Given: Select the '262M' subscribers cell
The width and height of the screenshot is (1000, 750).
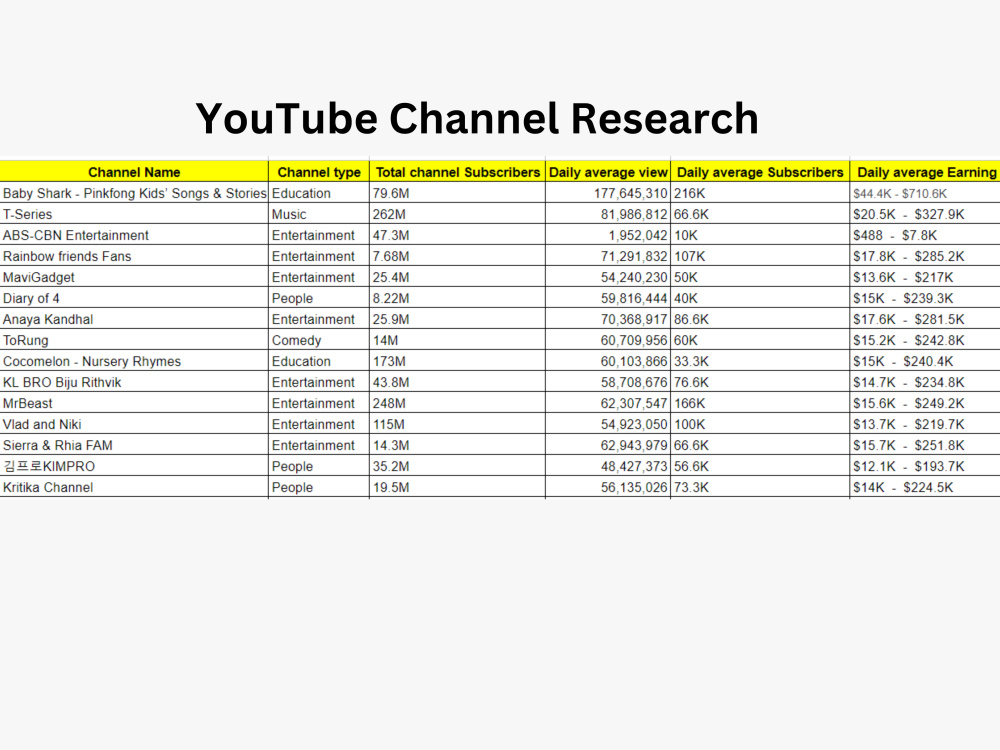Looking at the screenshot, I should click(x=457, y=214).
